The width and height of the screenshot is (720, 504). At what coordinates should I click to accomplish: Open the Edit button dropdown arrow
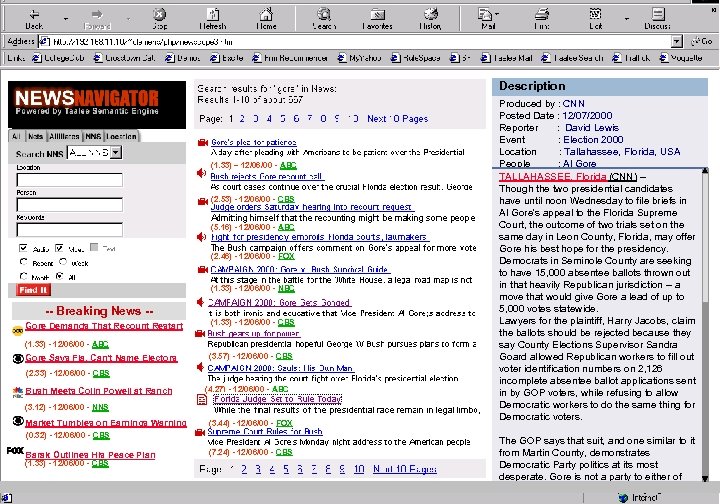pyautogui.click(x=627, y=19)
